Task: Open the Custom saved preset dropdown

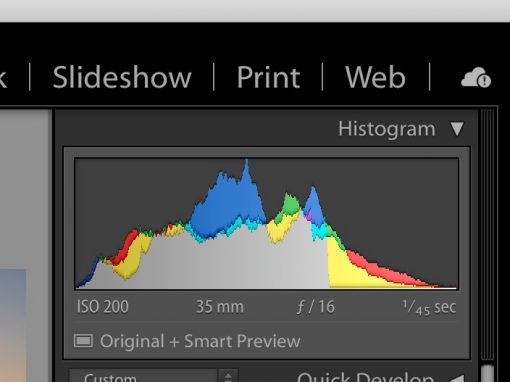Action: [143, 376]
